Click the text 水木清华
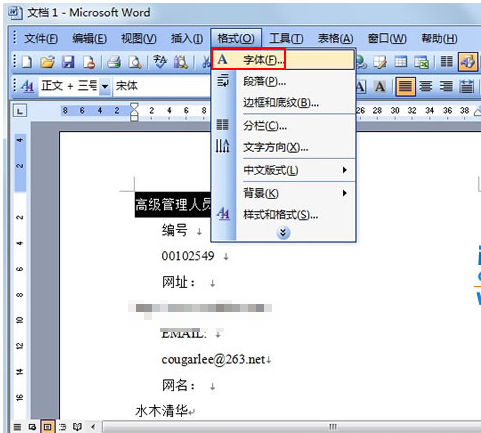The width and height of the screenshot is (481, 433). tap(162, 411)
